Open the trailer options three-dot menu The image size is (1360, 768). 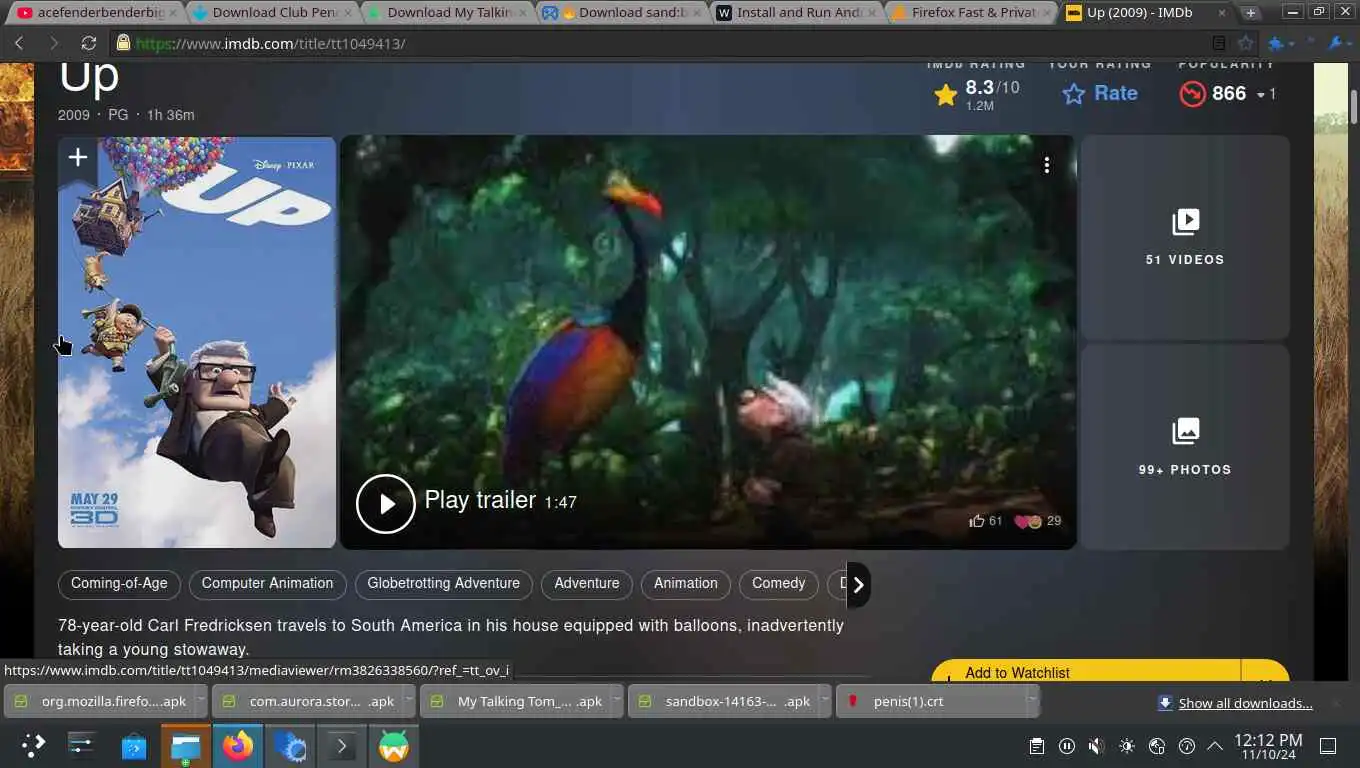click(x=1047, y=165)
